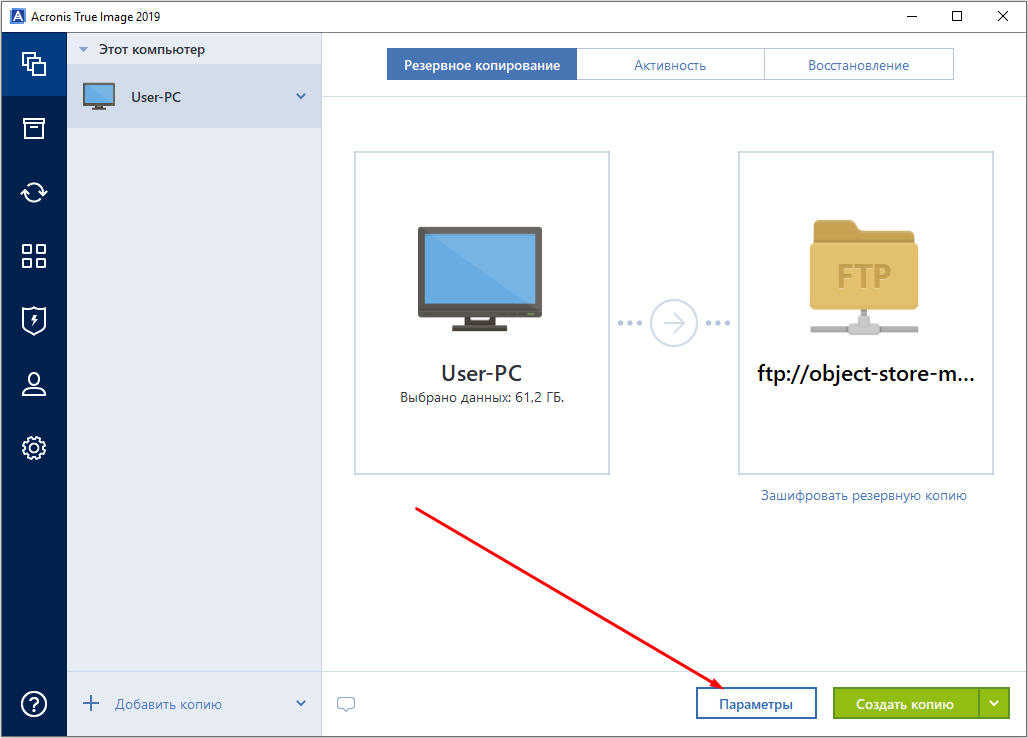Click the comment bubble icon
The width and height of the screenshot is (1028, 738).
tap(346, 704)
